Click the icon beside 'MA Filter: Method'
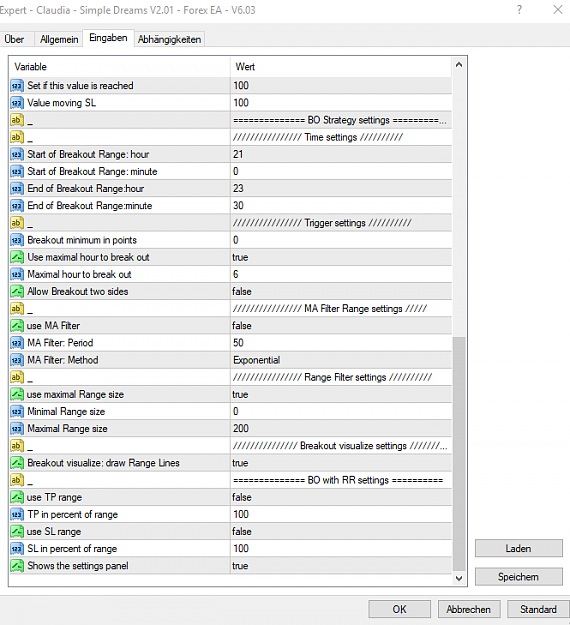Screen dimensions: 570x625 tap(17, 360)
